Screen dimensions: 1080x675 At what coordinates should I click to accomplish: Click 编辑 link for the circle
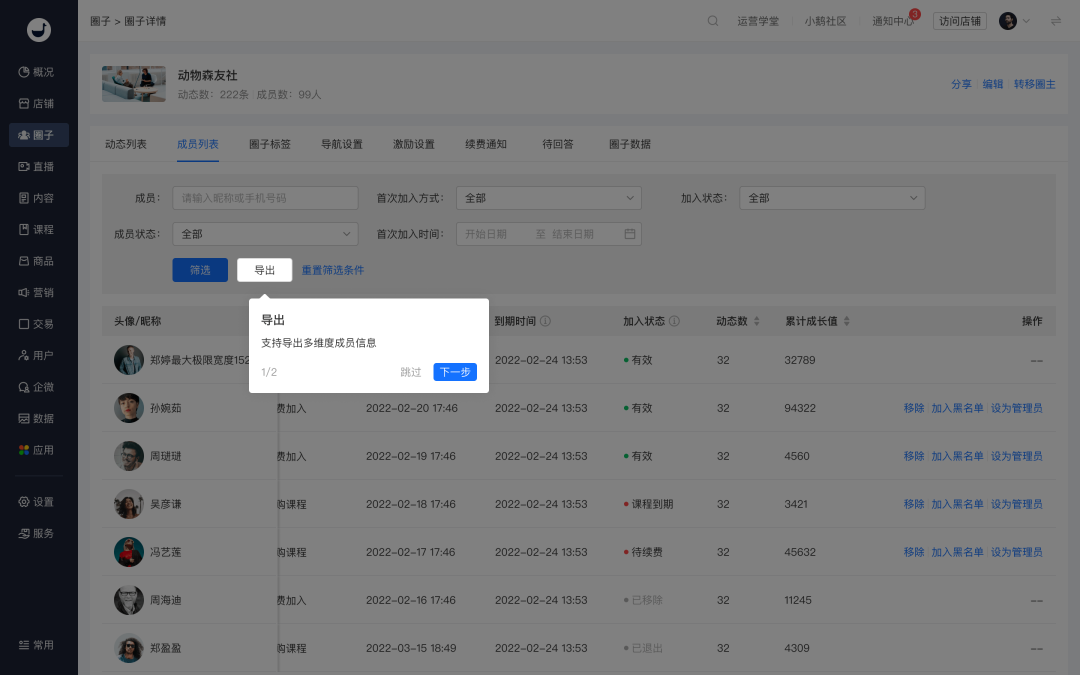993,84
